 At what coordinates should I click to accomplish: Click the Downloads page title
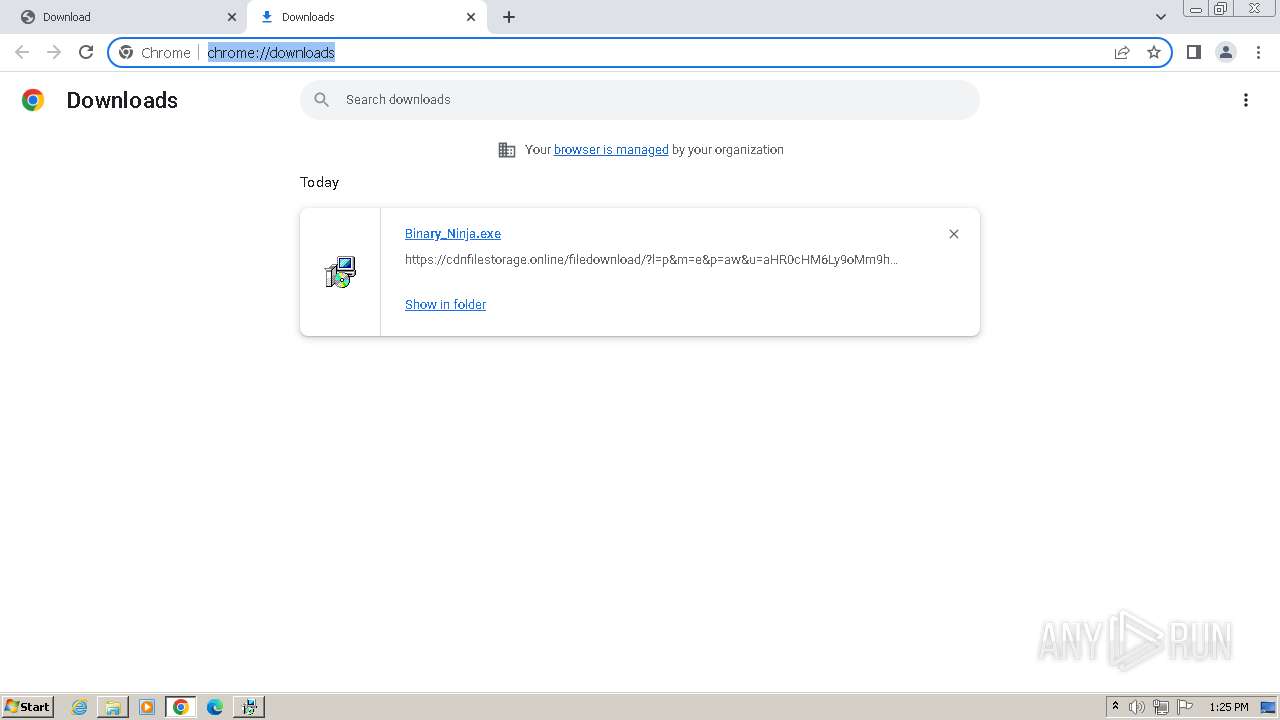(x=122, y=100)
